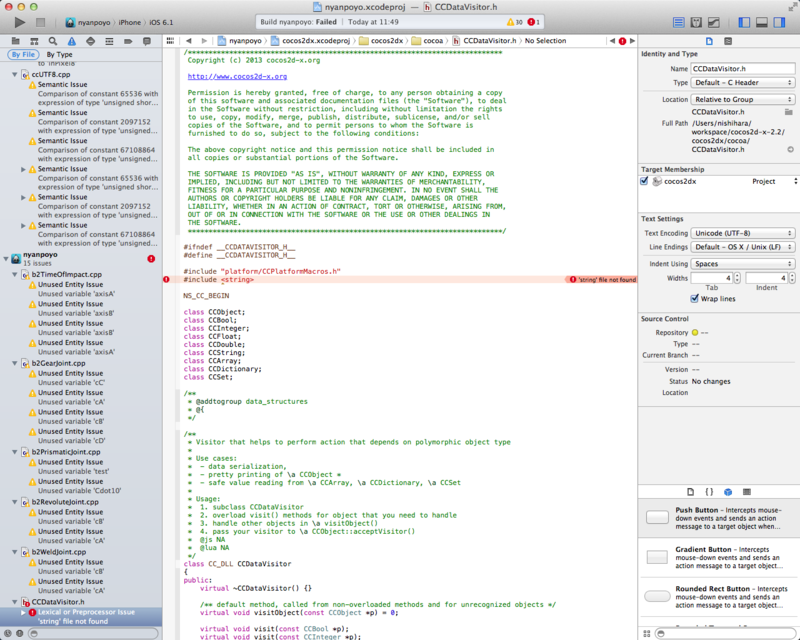The image size is (800, 640).
Task: Open the cocos2d-x.org link in the code
Action: pos(237,76)
